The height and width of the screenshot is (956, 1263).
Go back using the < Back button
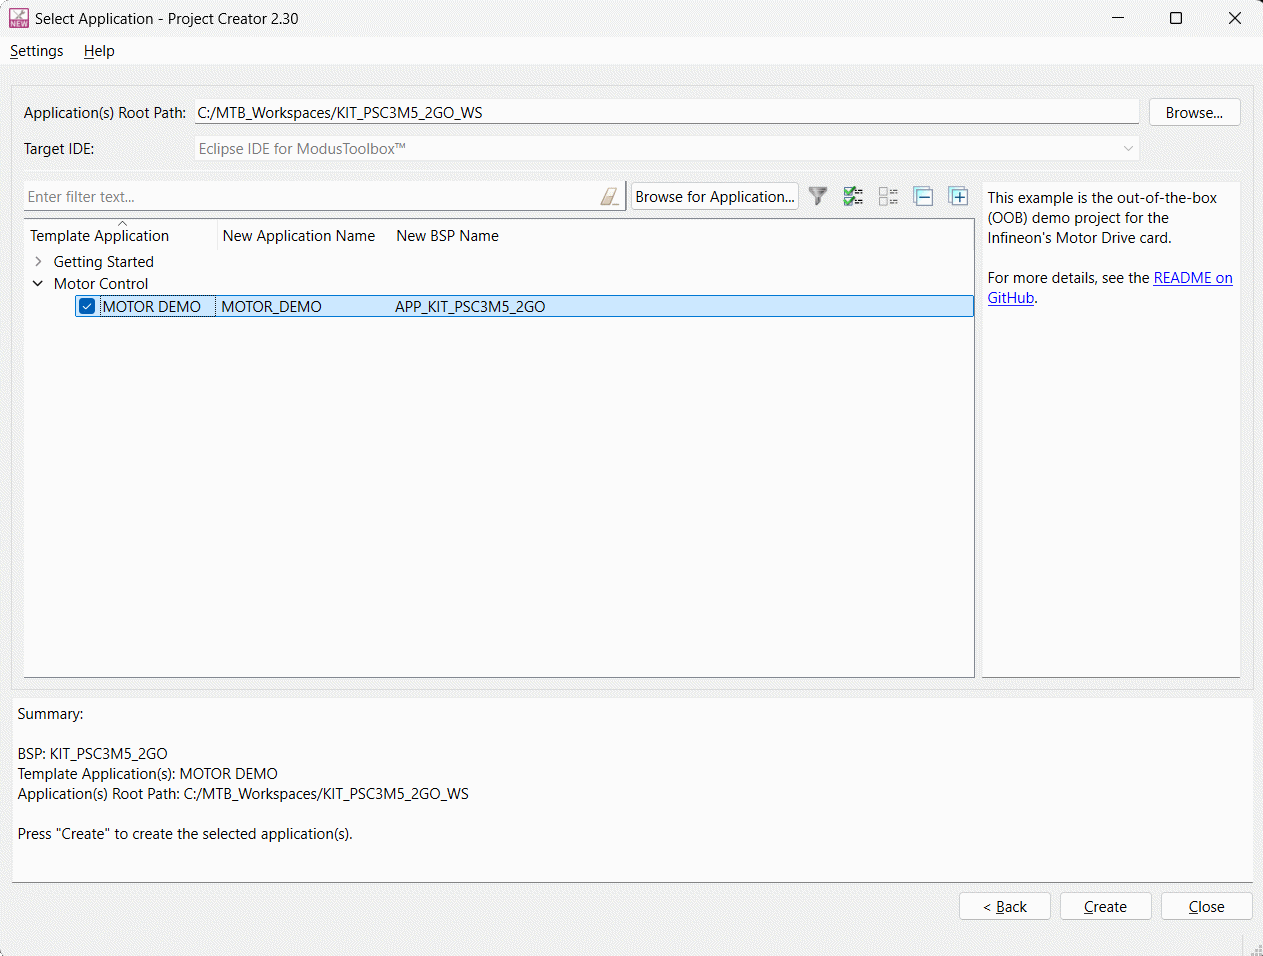click(1004, 906)
